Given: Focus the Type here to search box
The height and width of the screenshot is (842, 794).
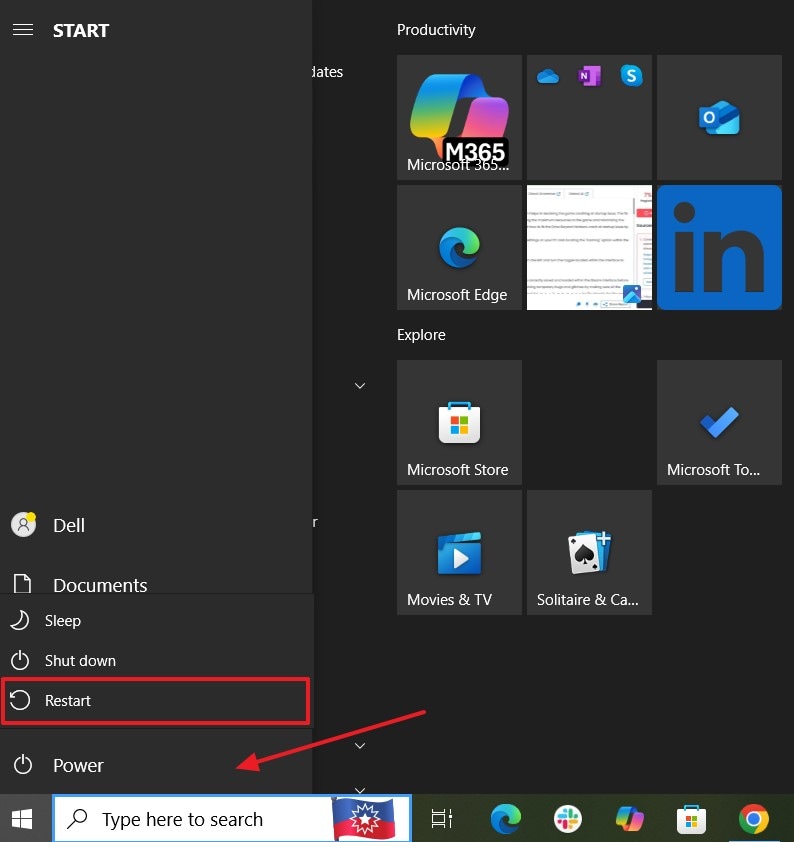Looking at the screenshot, I should [232, 819].
